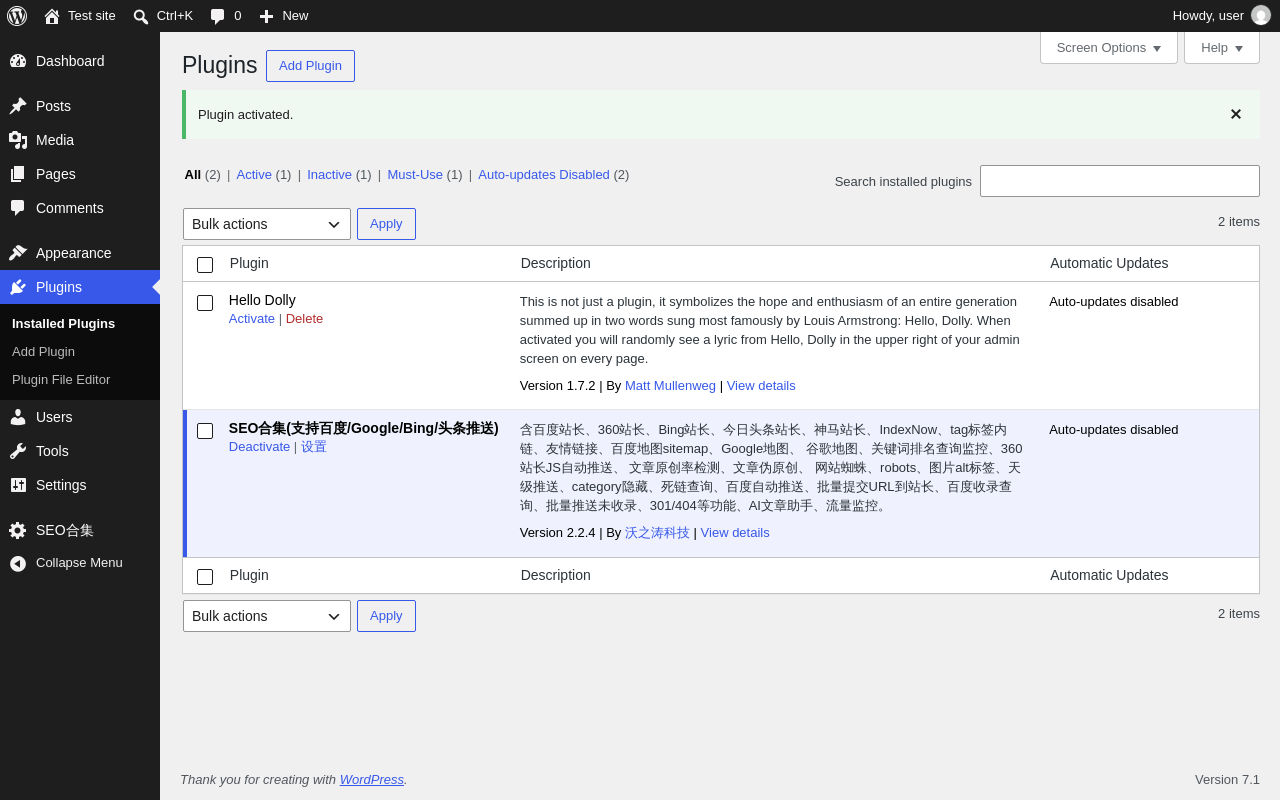Collapse the sidebar menu using arrow icon

pyautogui.click(x=18, y=563)
